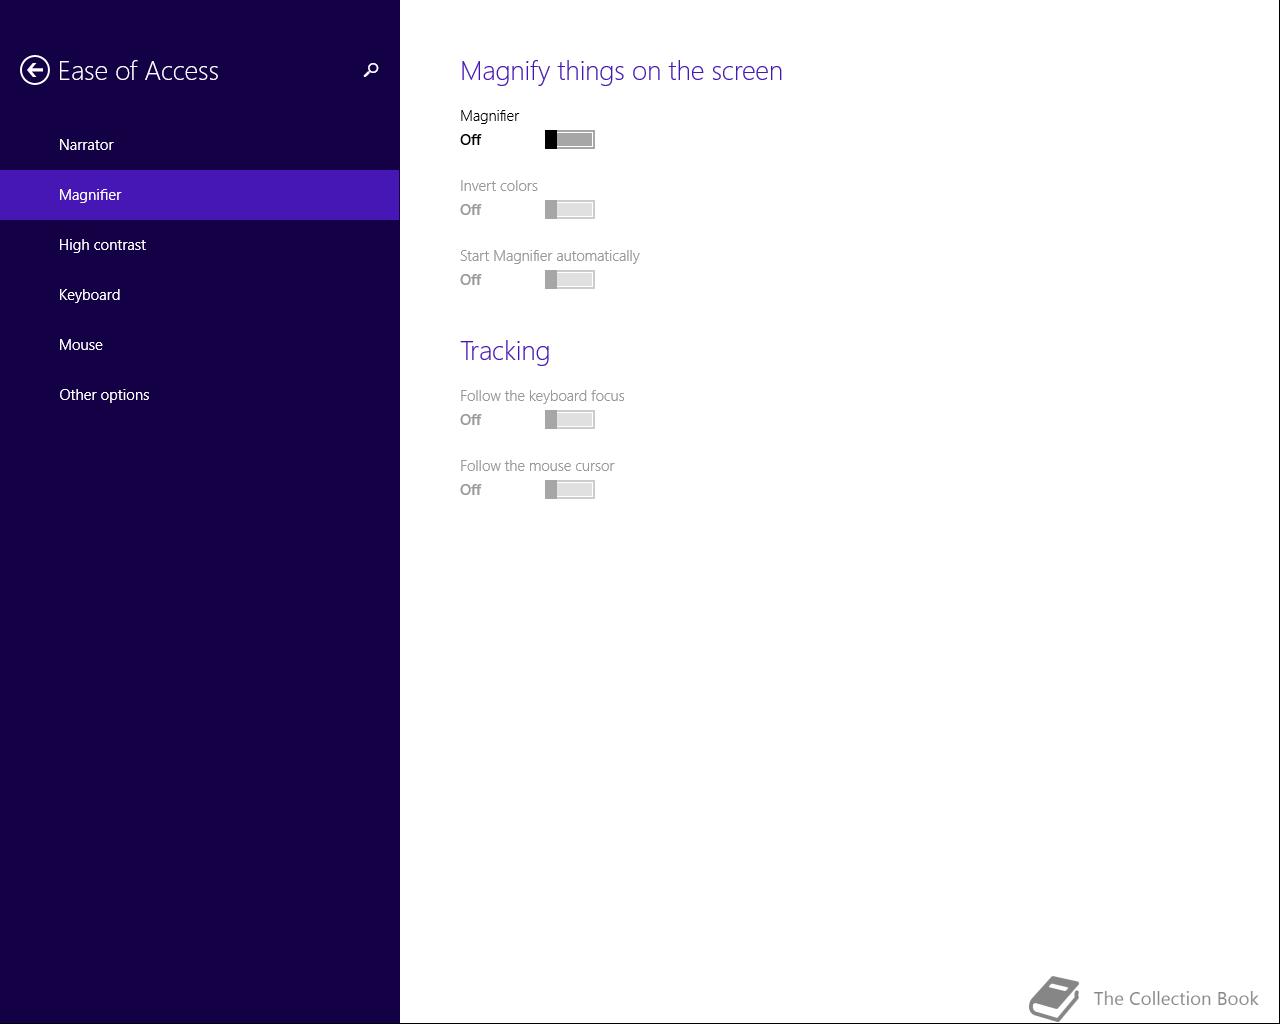Open Other options section
The height and width of the screenshot is (1024, 1280).
click(200, 395)
